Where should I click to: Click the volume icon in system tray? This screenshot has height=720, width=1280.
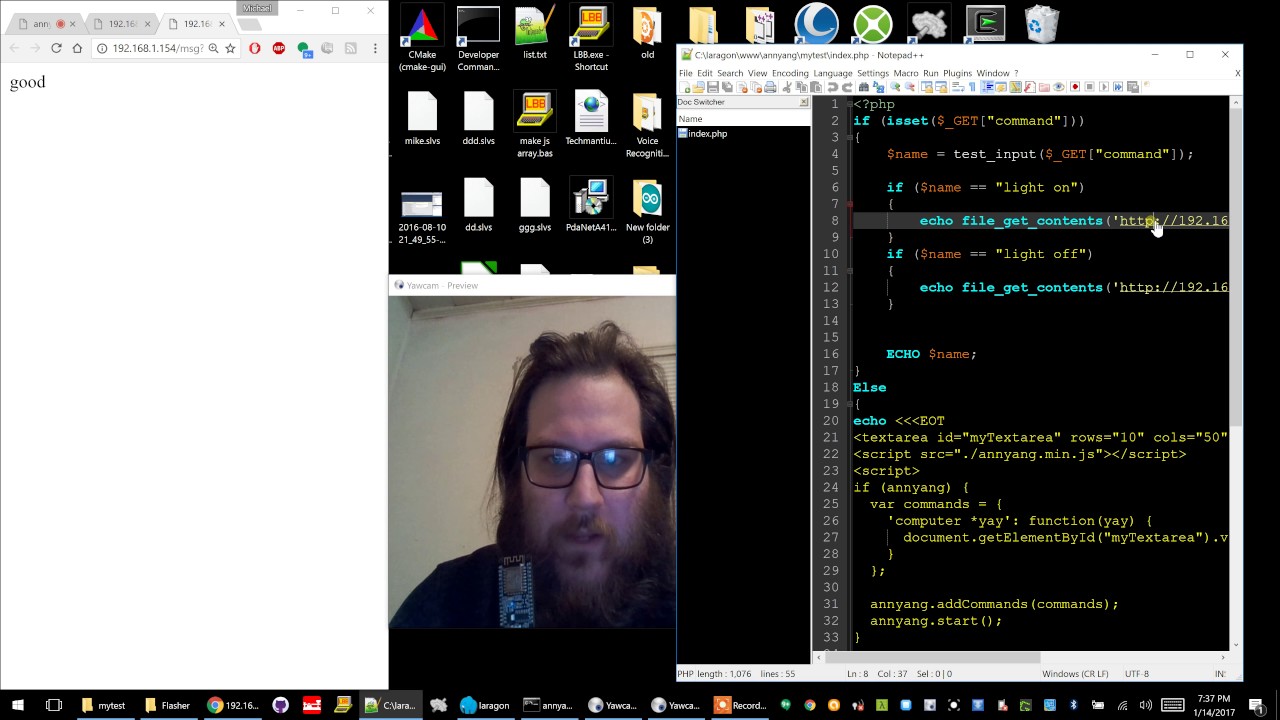tap(1145, 705)
